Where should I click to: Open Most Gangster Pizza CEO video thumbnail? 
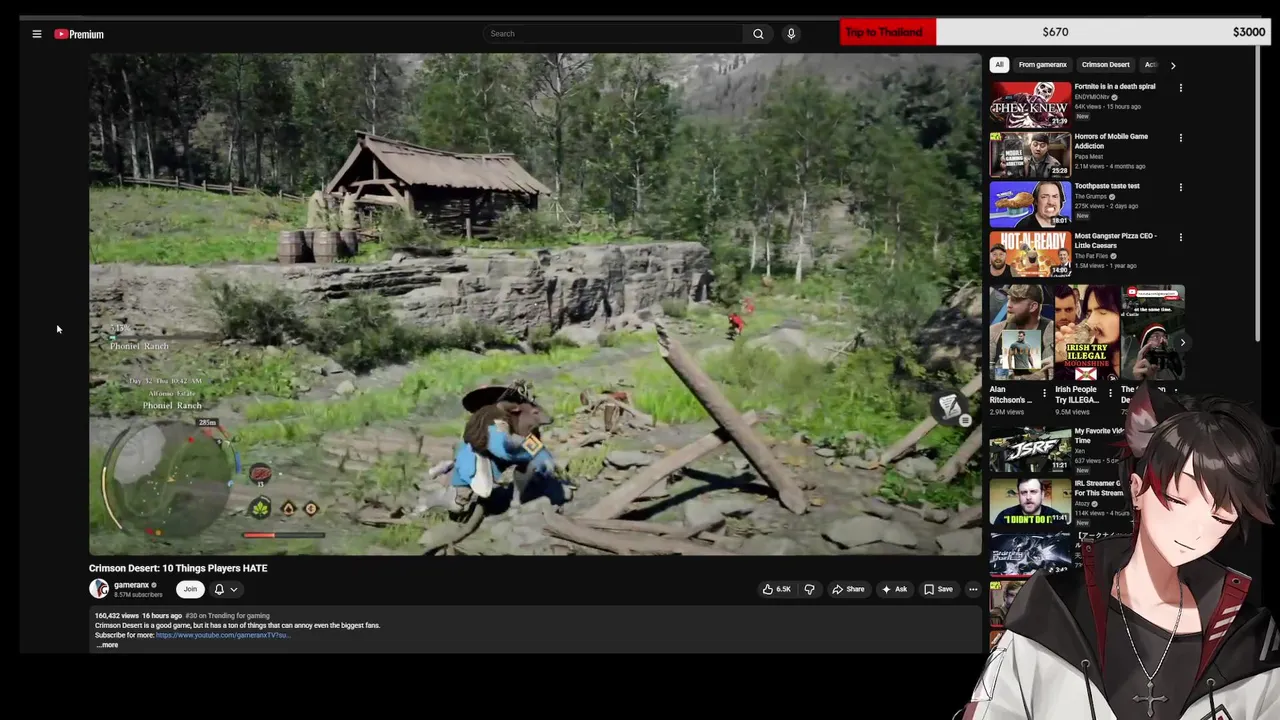pos(1030,254)
